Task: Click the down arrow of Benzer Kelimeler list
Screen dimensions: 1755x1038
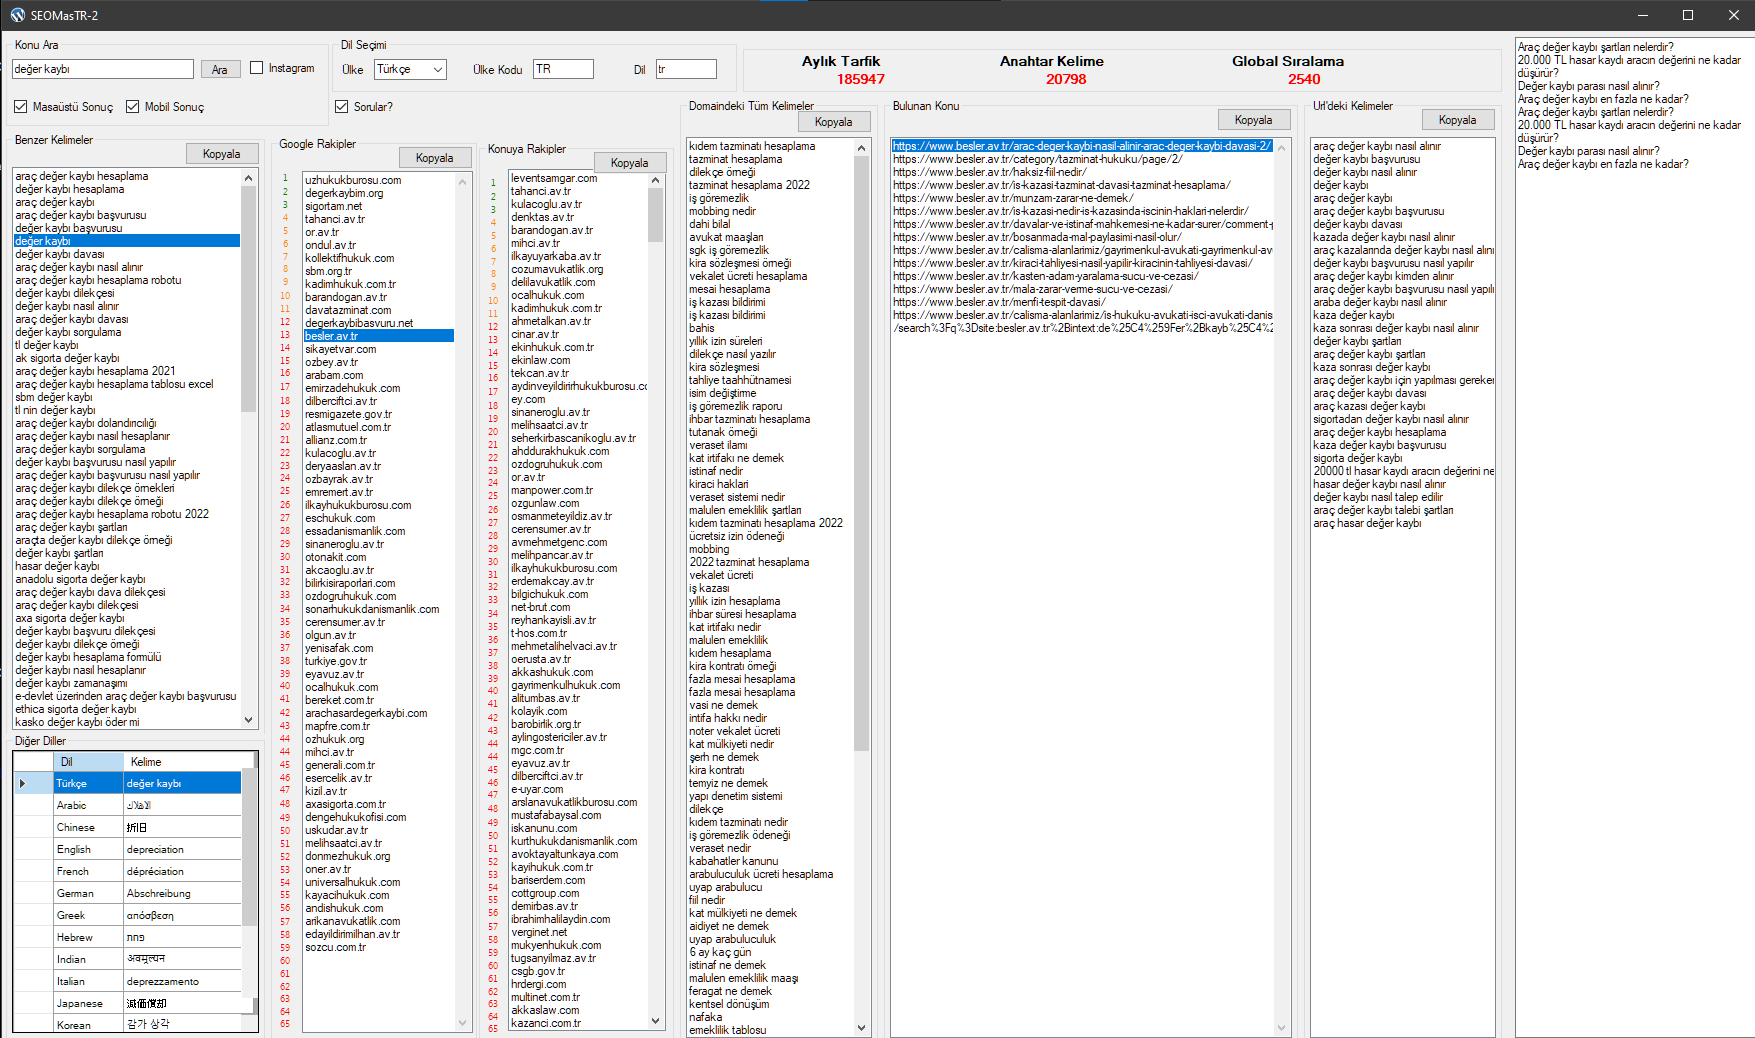Action: coord(248,720)
